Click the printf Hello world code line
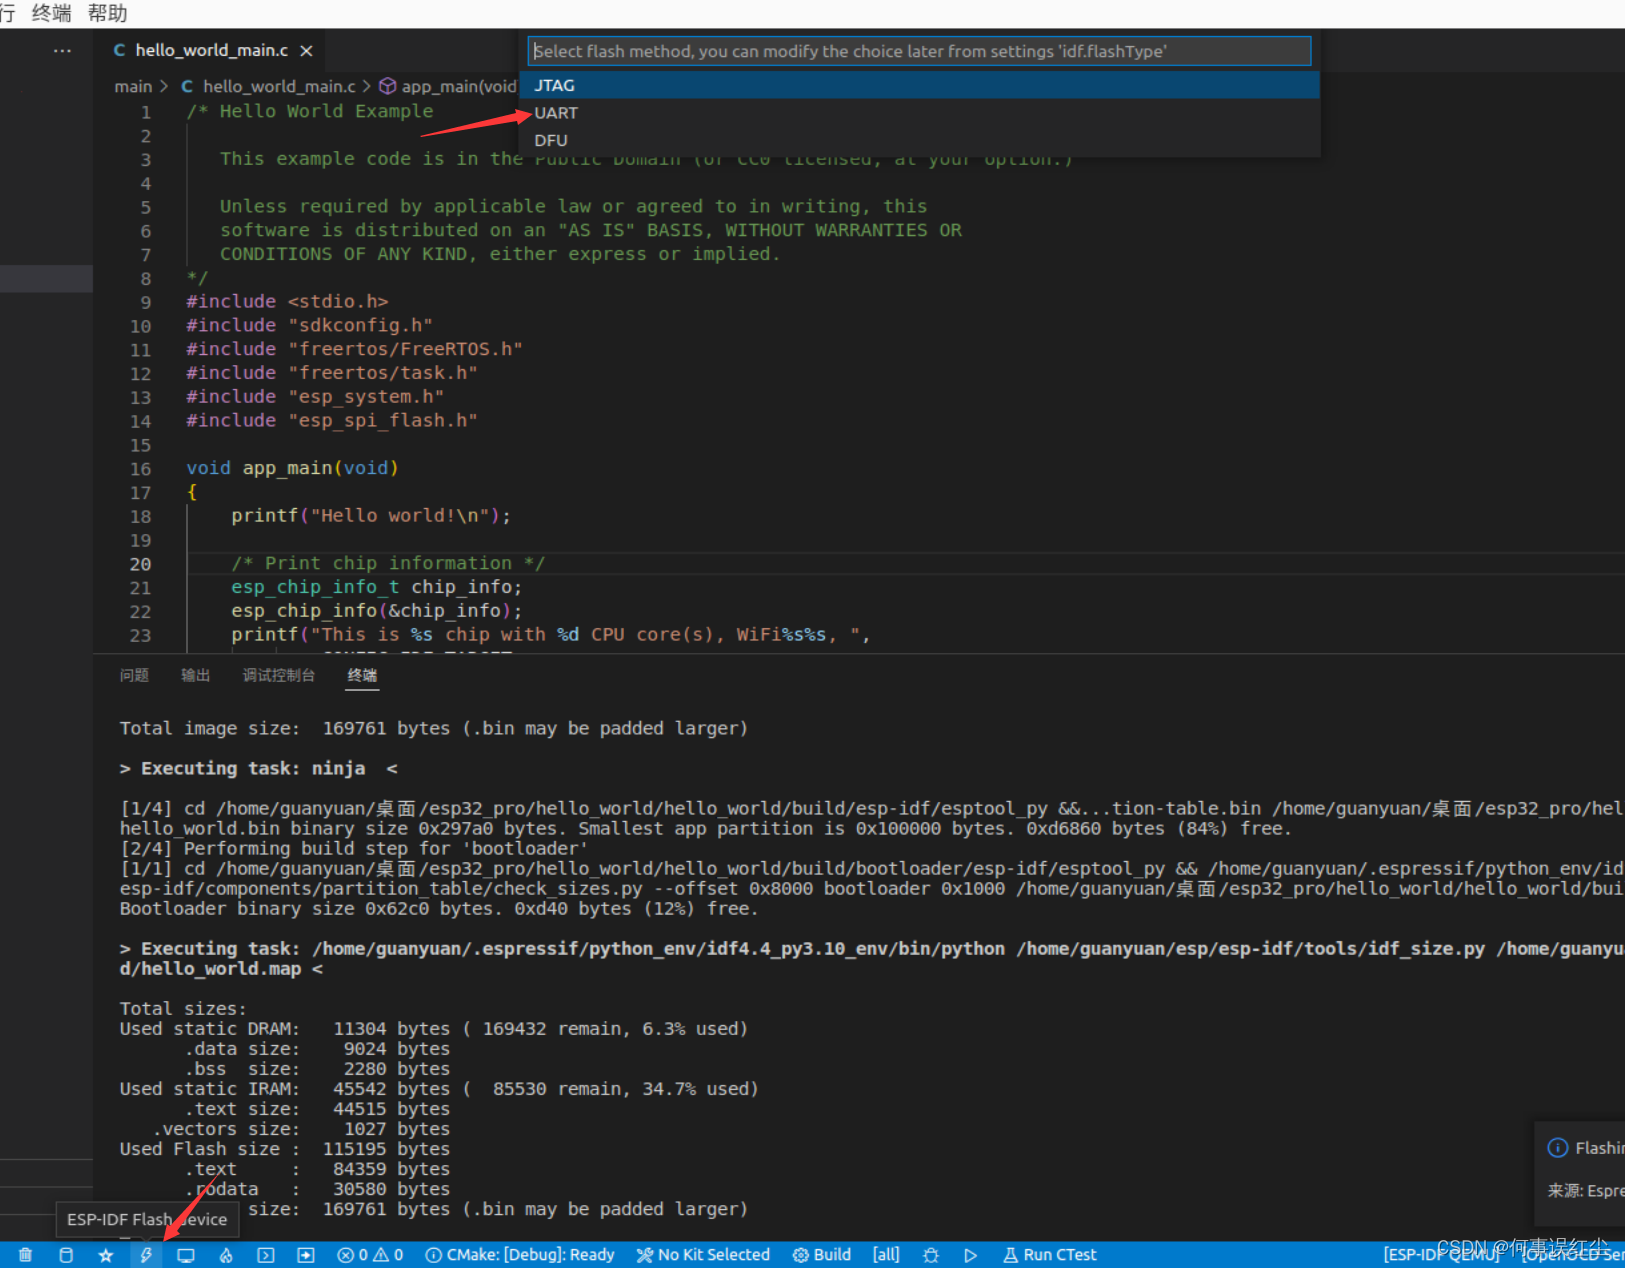Viewport: 1625px width, 1268px height. 371,516
